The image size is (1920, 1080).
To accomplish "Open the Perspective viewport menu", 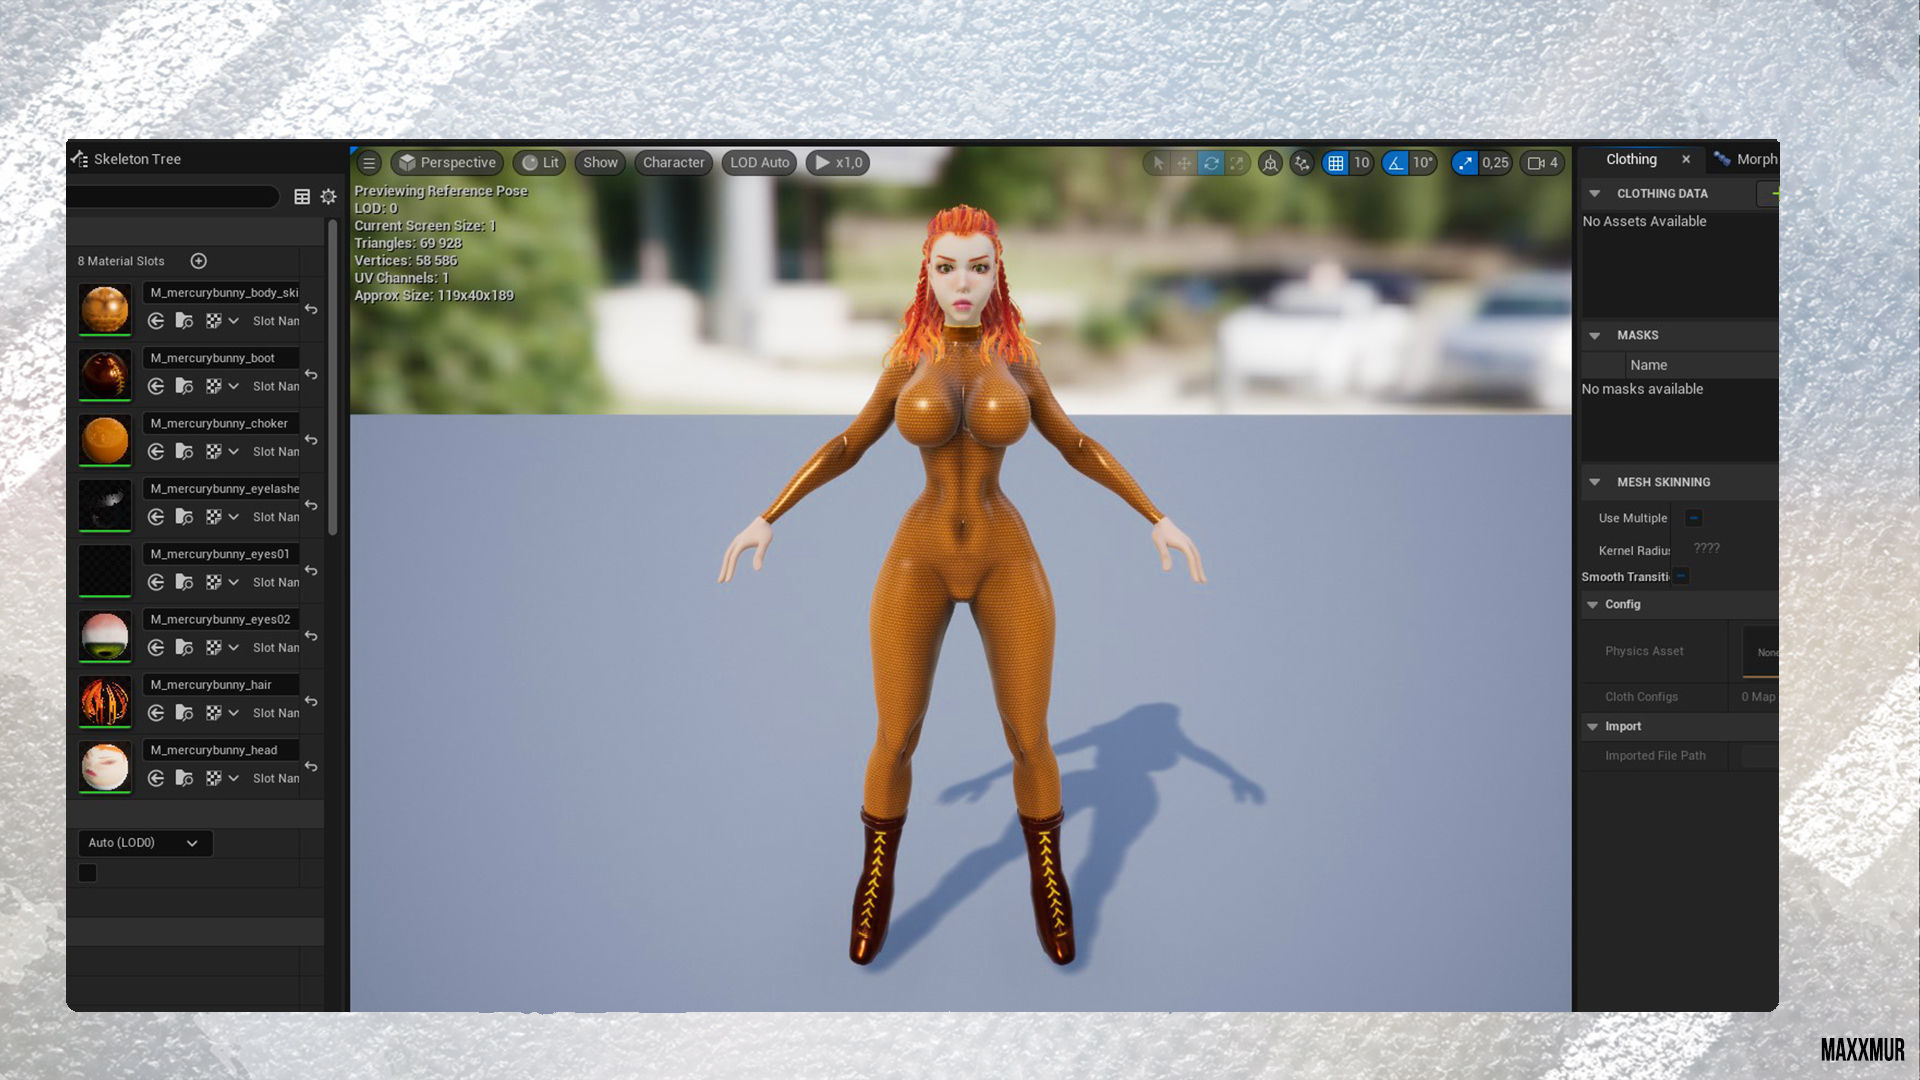I will point(447,163).
